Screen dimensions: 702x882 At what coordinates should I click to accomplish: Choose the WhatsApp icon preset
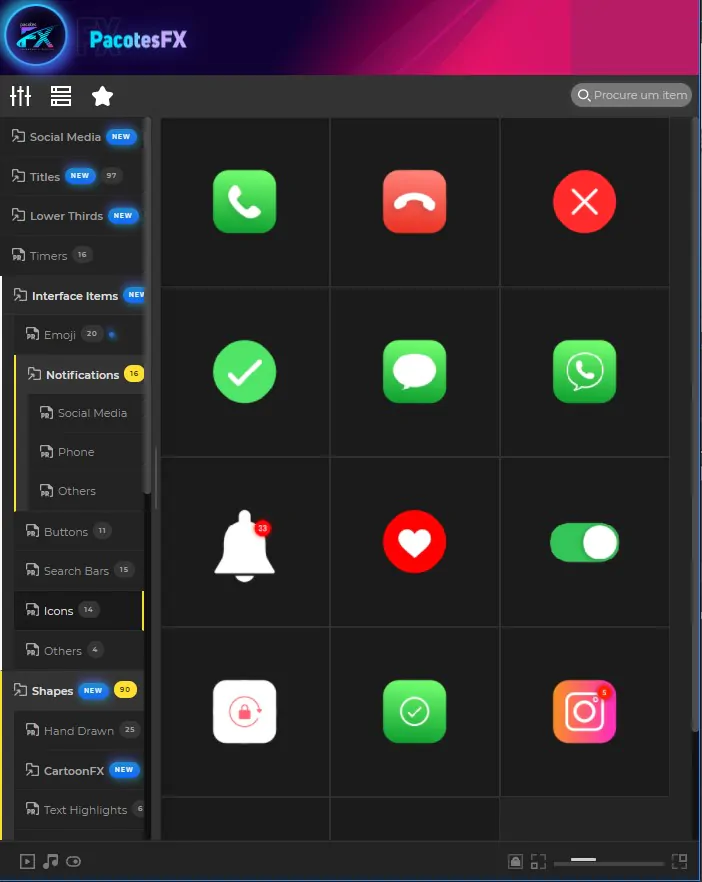click(584, 372)
